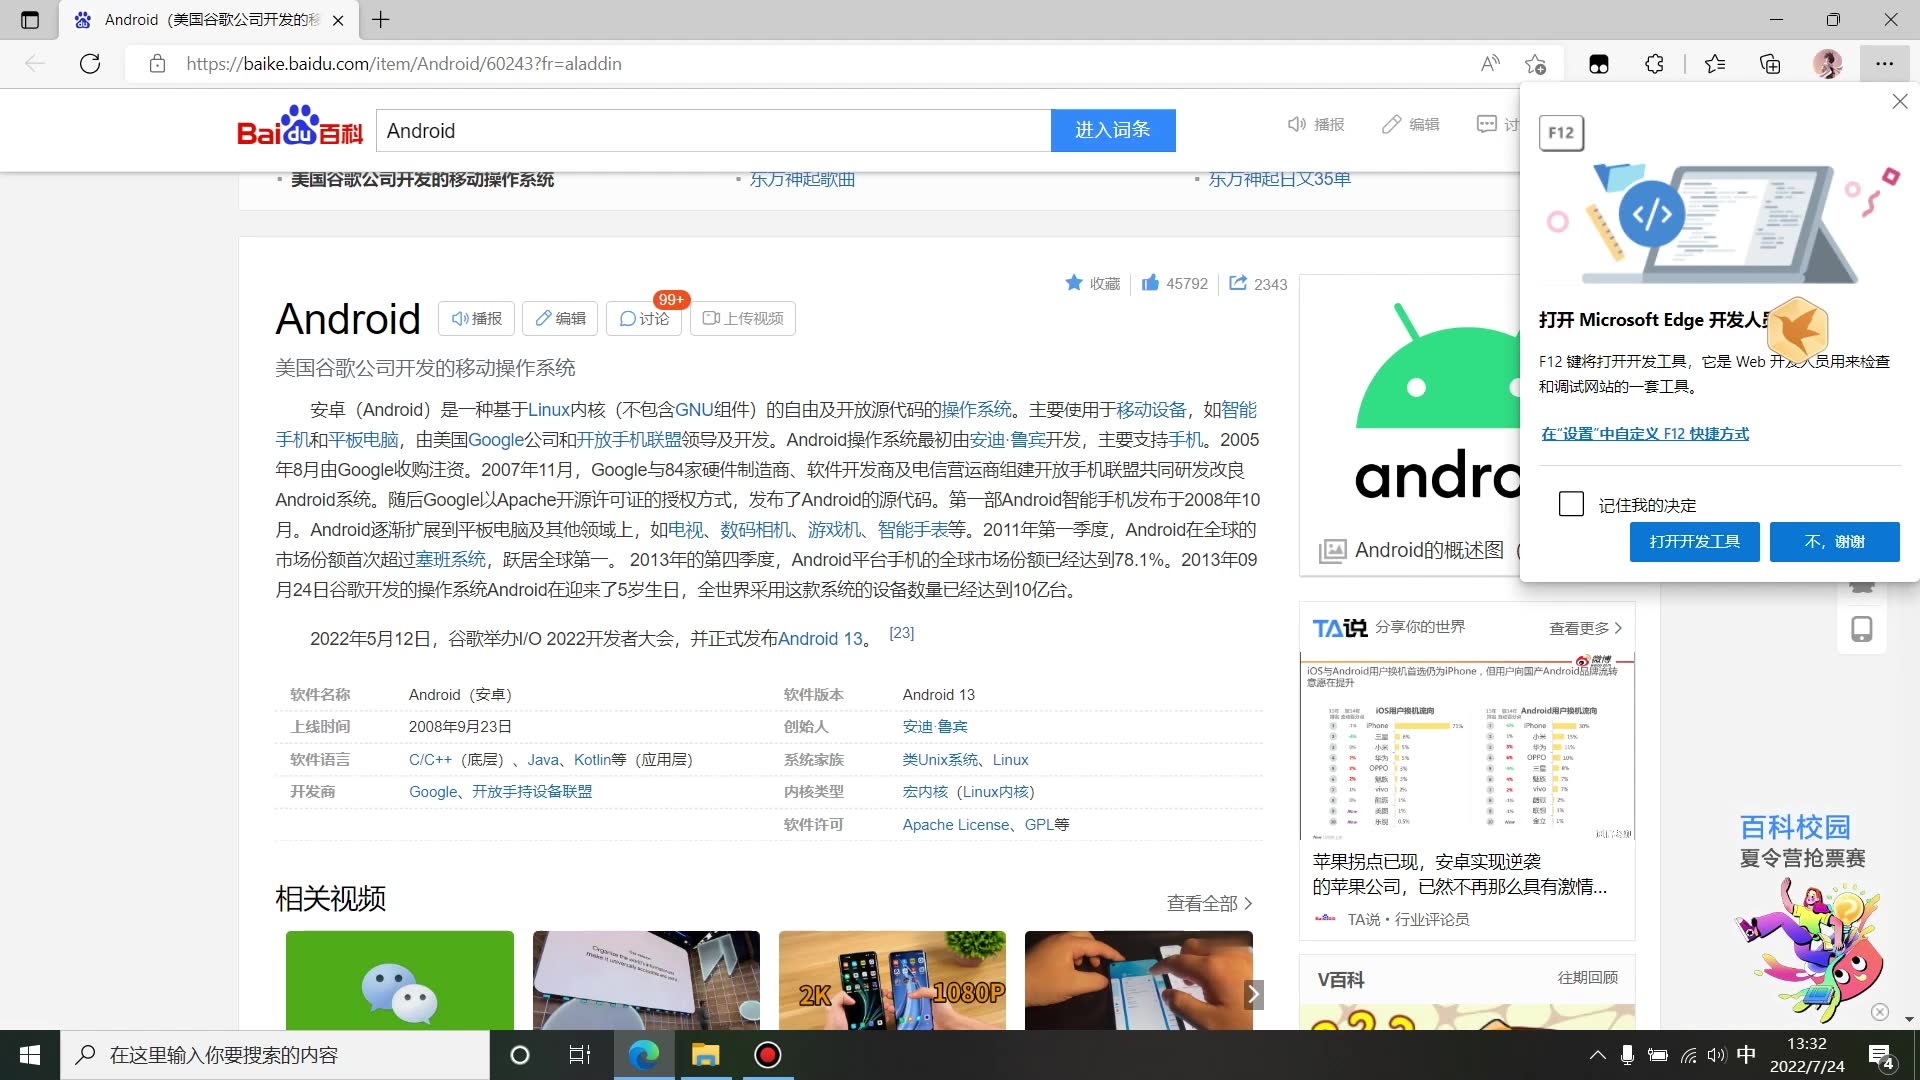Click the browser refresh icon

[x=90, y=64]
